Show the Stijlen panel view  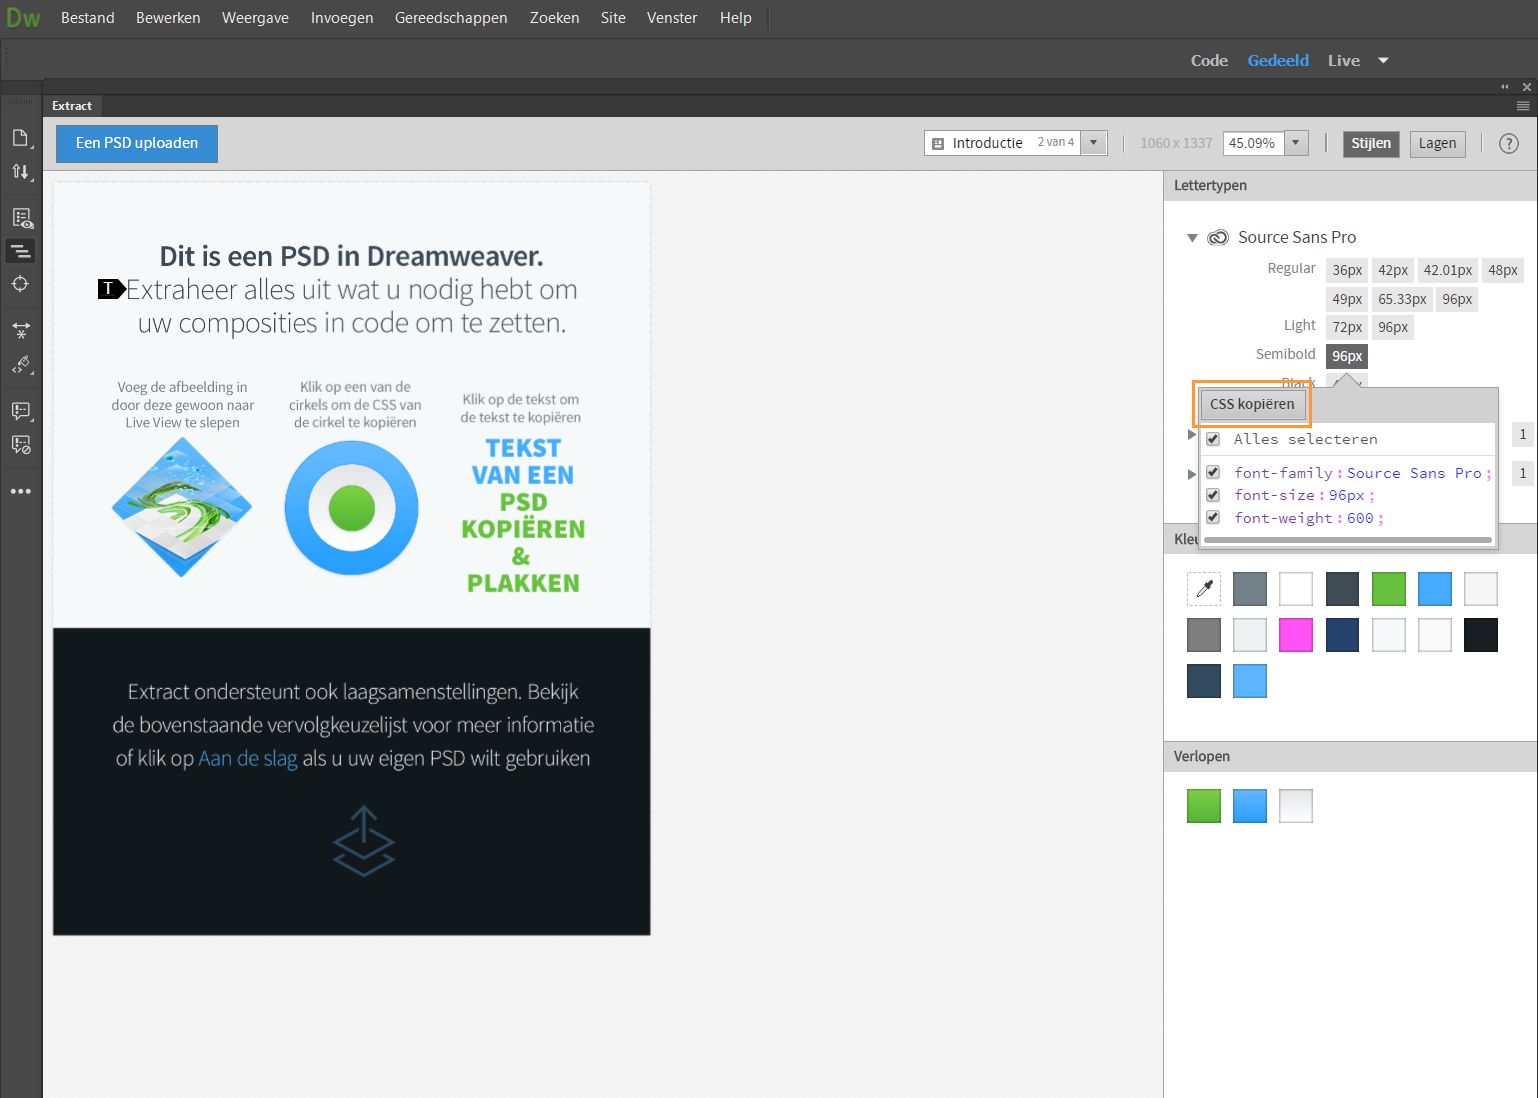tap(1371, 143)
